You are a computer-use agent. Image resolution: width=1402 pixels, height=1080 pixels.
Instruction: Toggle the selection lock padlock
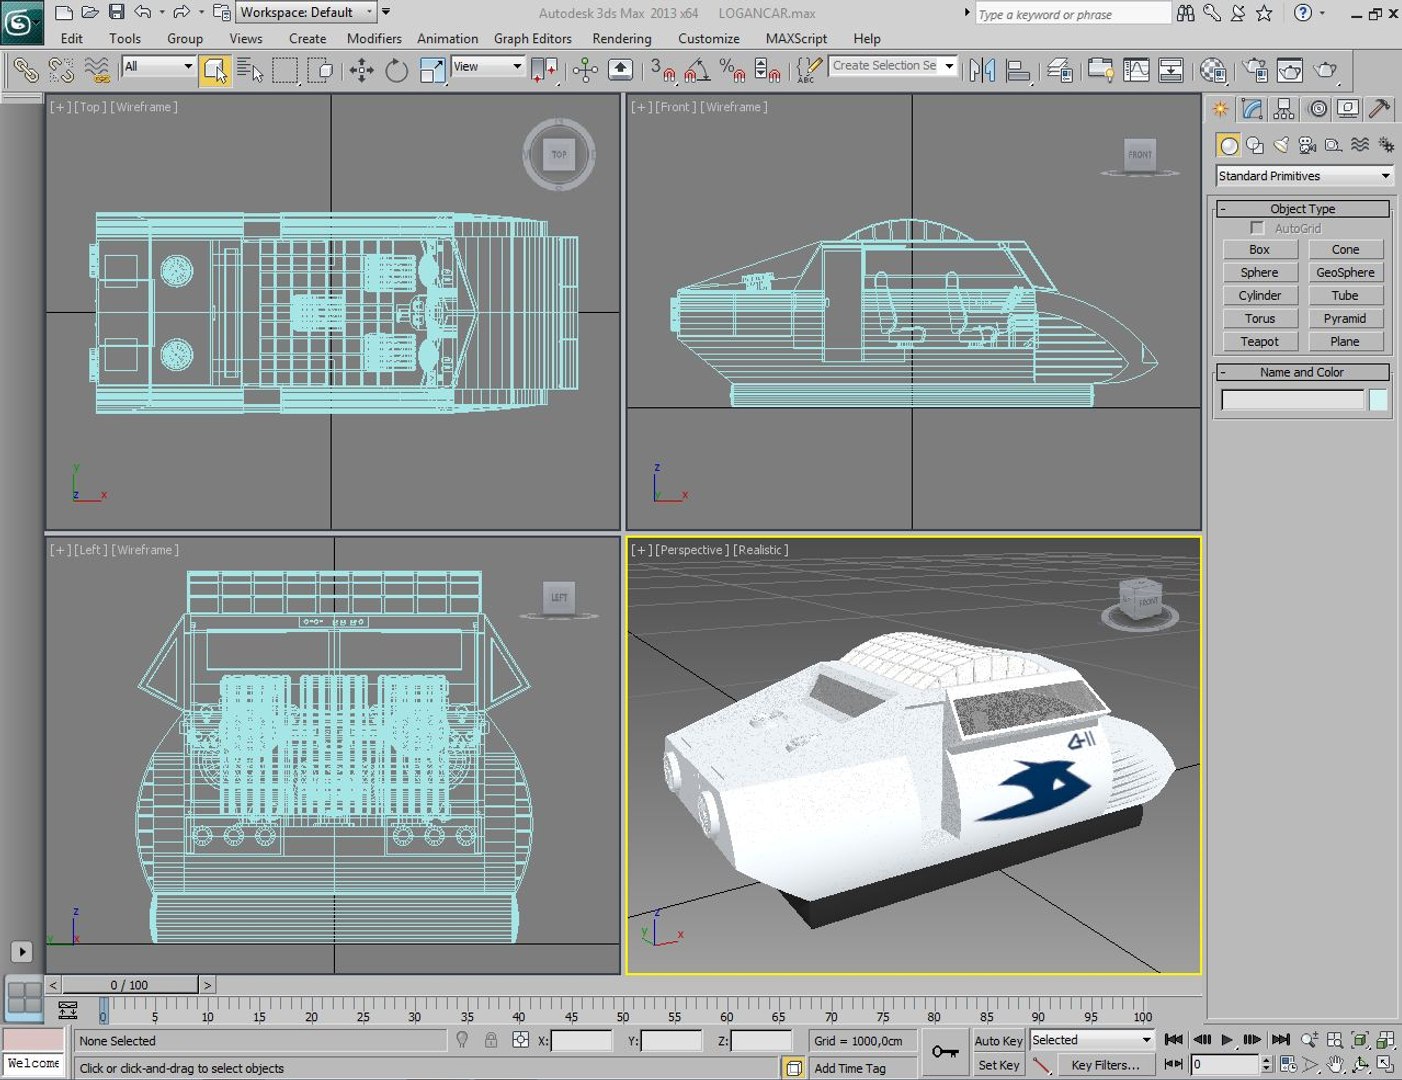point(491,1040)
